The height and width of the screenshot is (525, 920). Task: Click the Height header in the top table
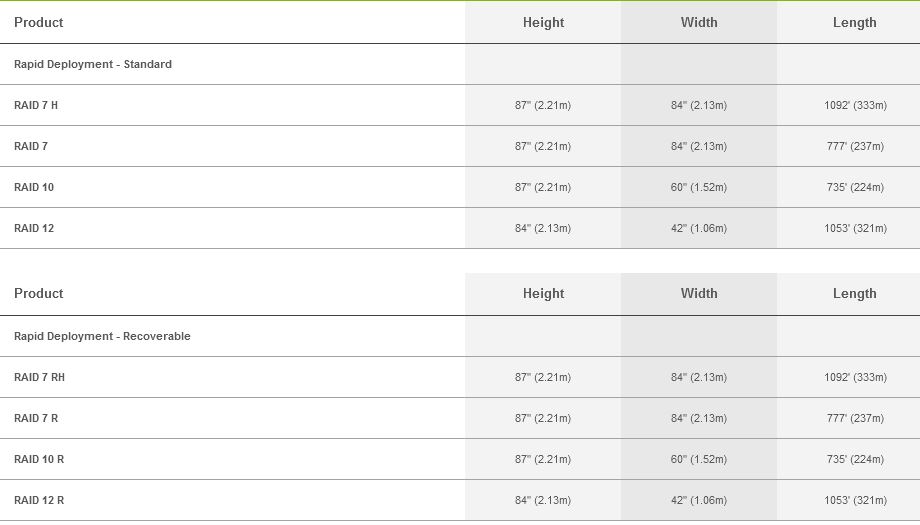click(x=543, y=22)
